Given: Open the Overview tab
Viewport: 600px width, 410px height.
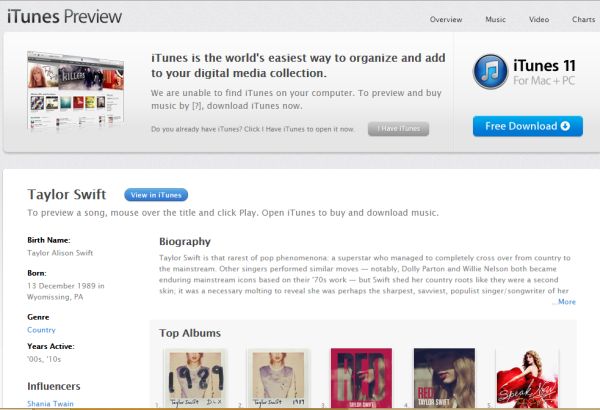Looking at the screenshot, I should point(446,20).
